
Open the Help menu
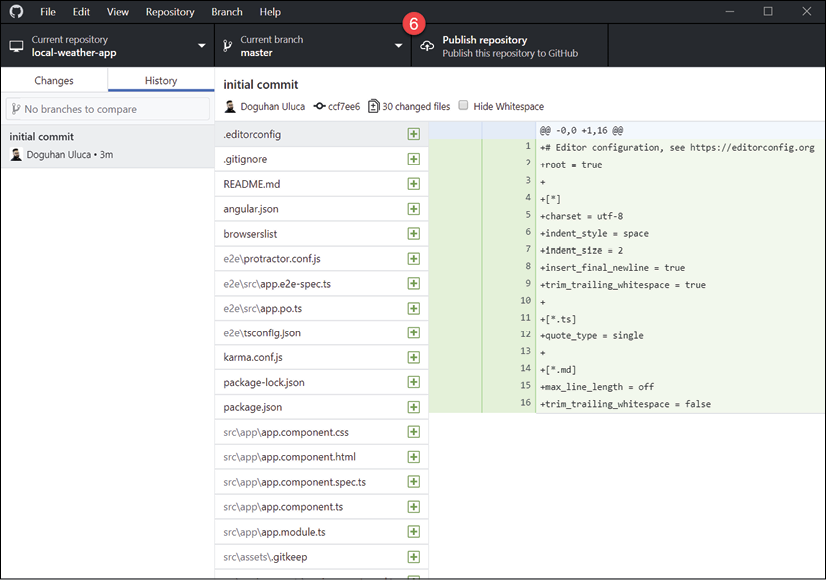click(270, 12)
